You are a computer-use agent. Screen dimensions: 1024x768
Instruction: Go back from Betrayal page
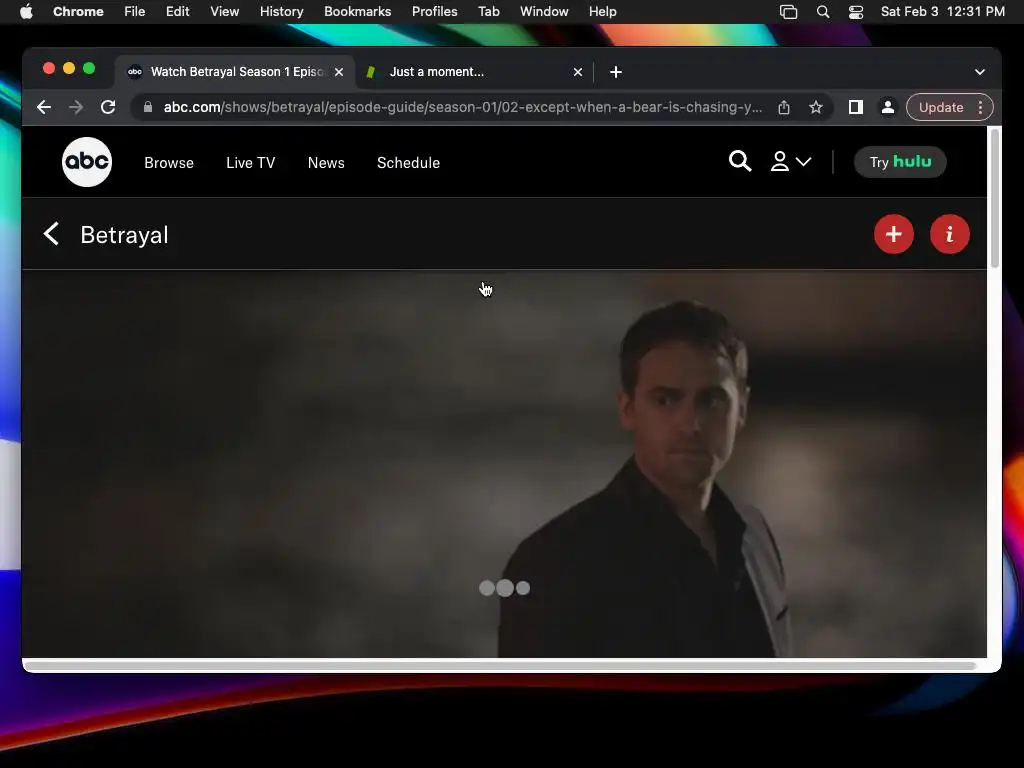tap(51, 234)
